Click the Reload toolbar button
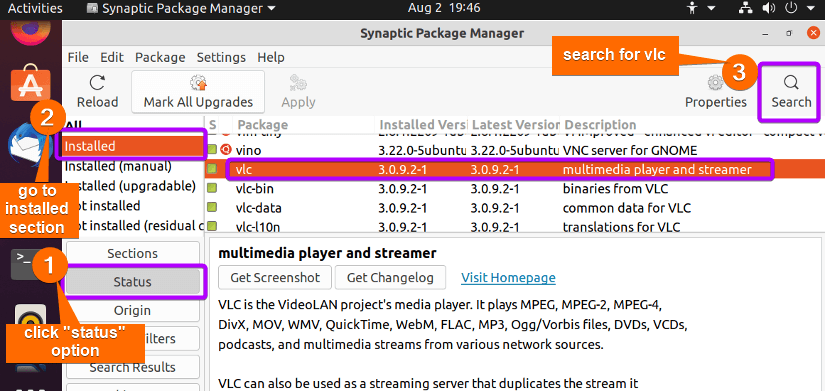The height and width of the screenshot is (391, 825). click(97, 91)
